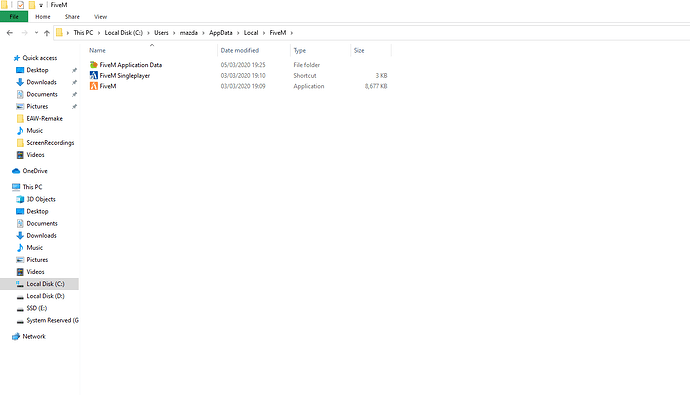Click This PC in the address bar path
The width and height of the screenshot is (690, 395).
83,33
